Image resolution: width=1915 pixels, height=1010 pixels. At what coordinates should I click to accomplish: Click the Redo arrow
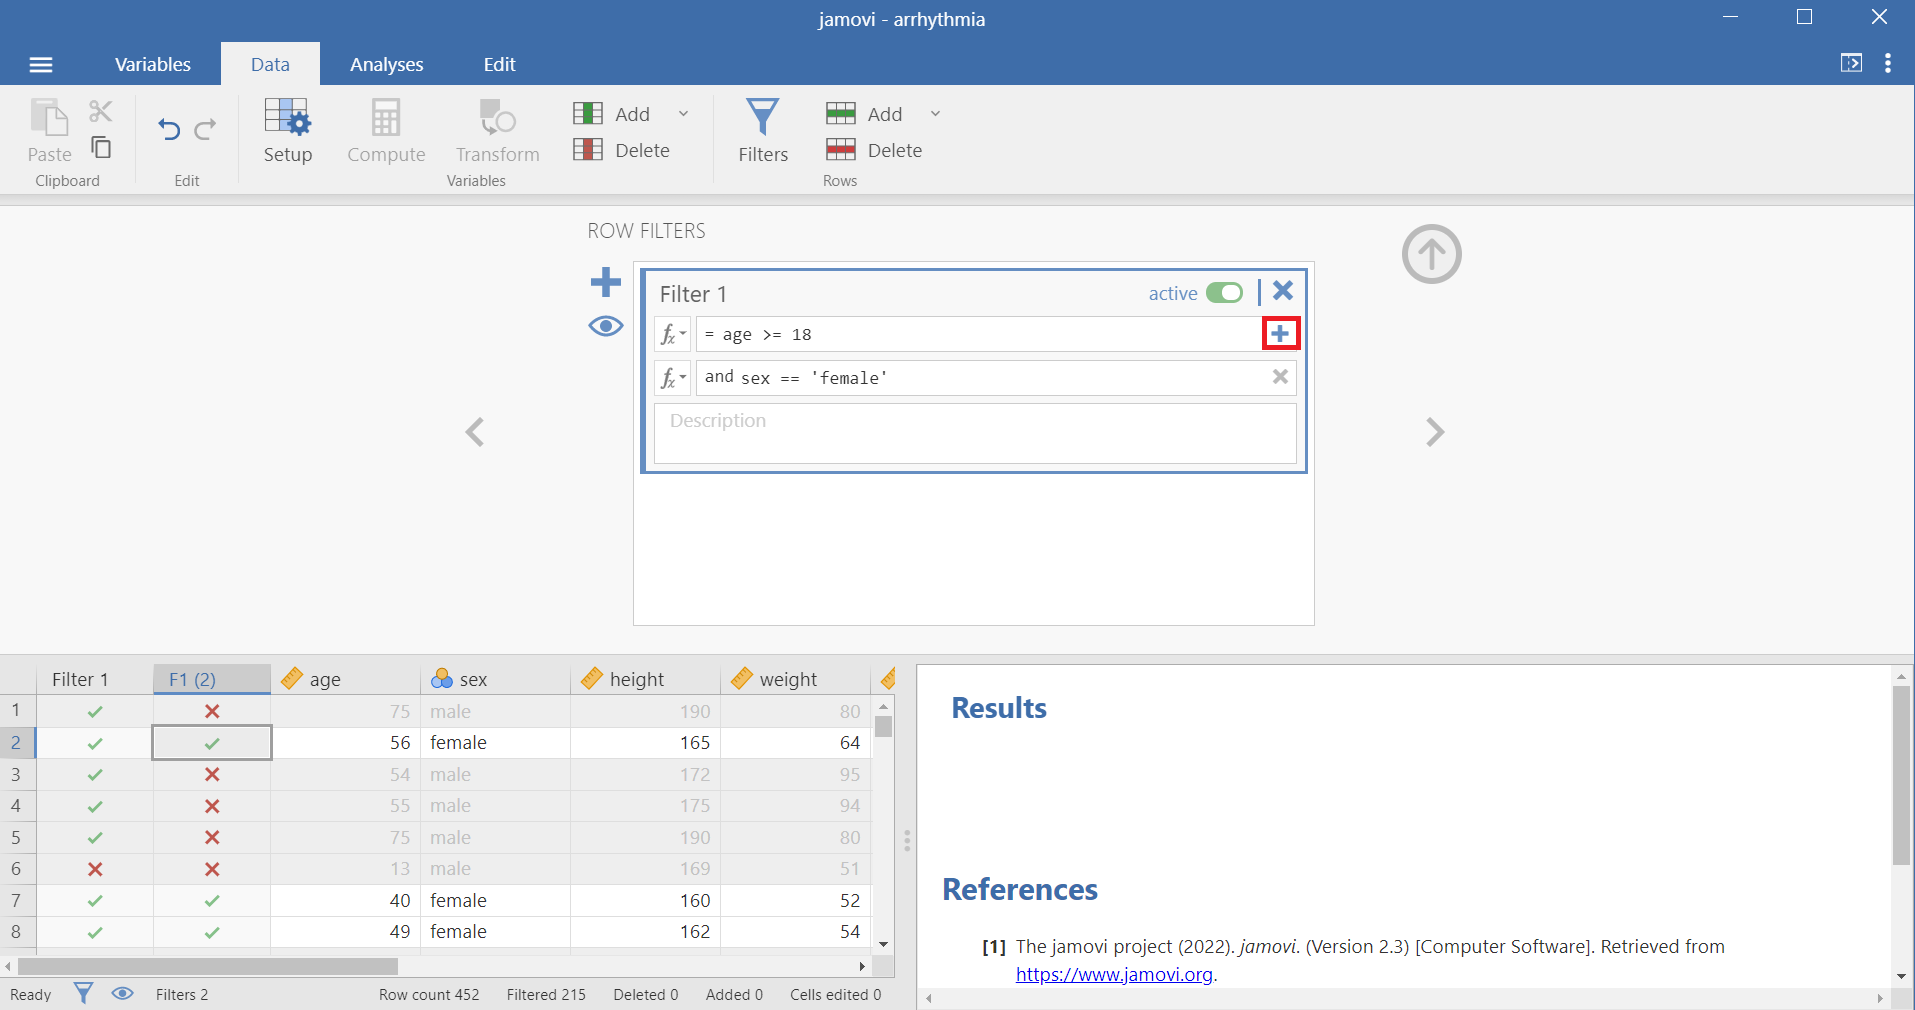tap(206, 130)
